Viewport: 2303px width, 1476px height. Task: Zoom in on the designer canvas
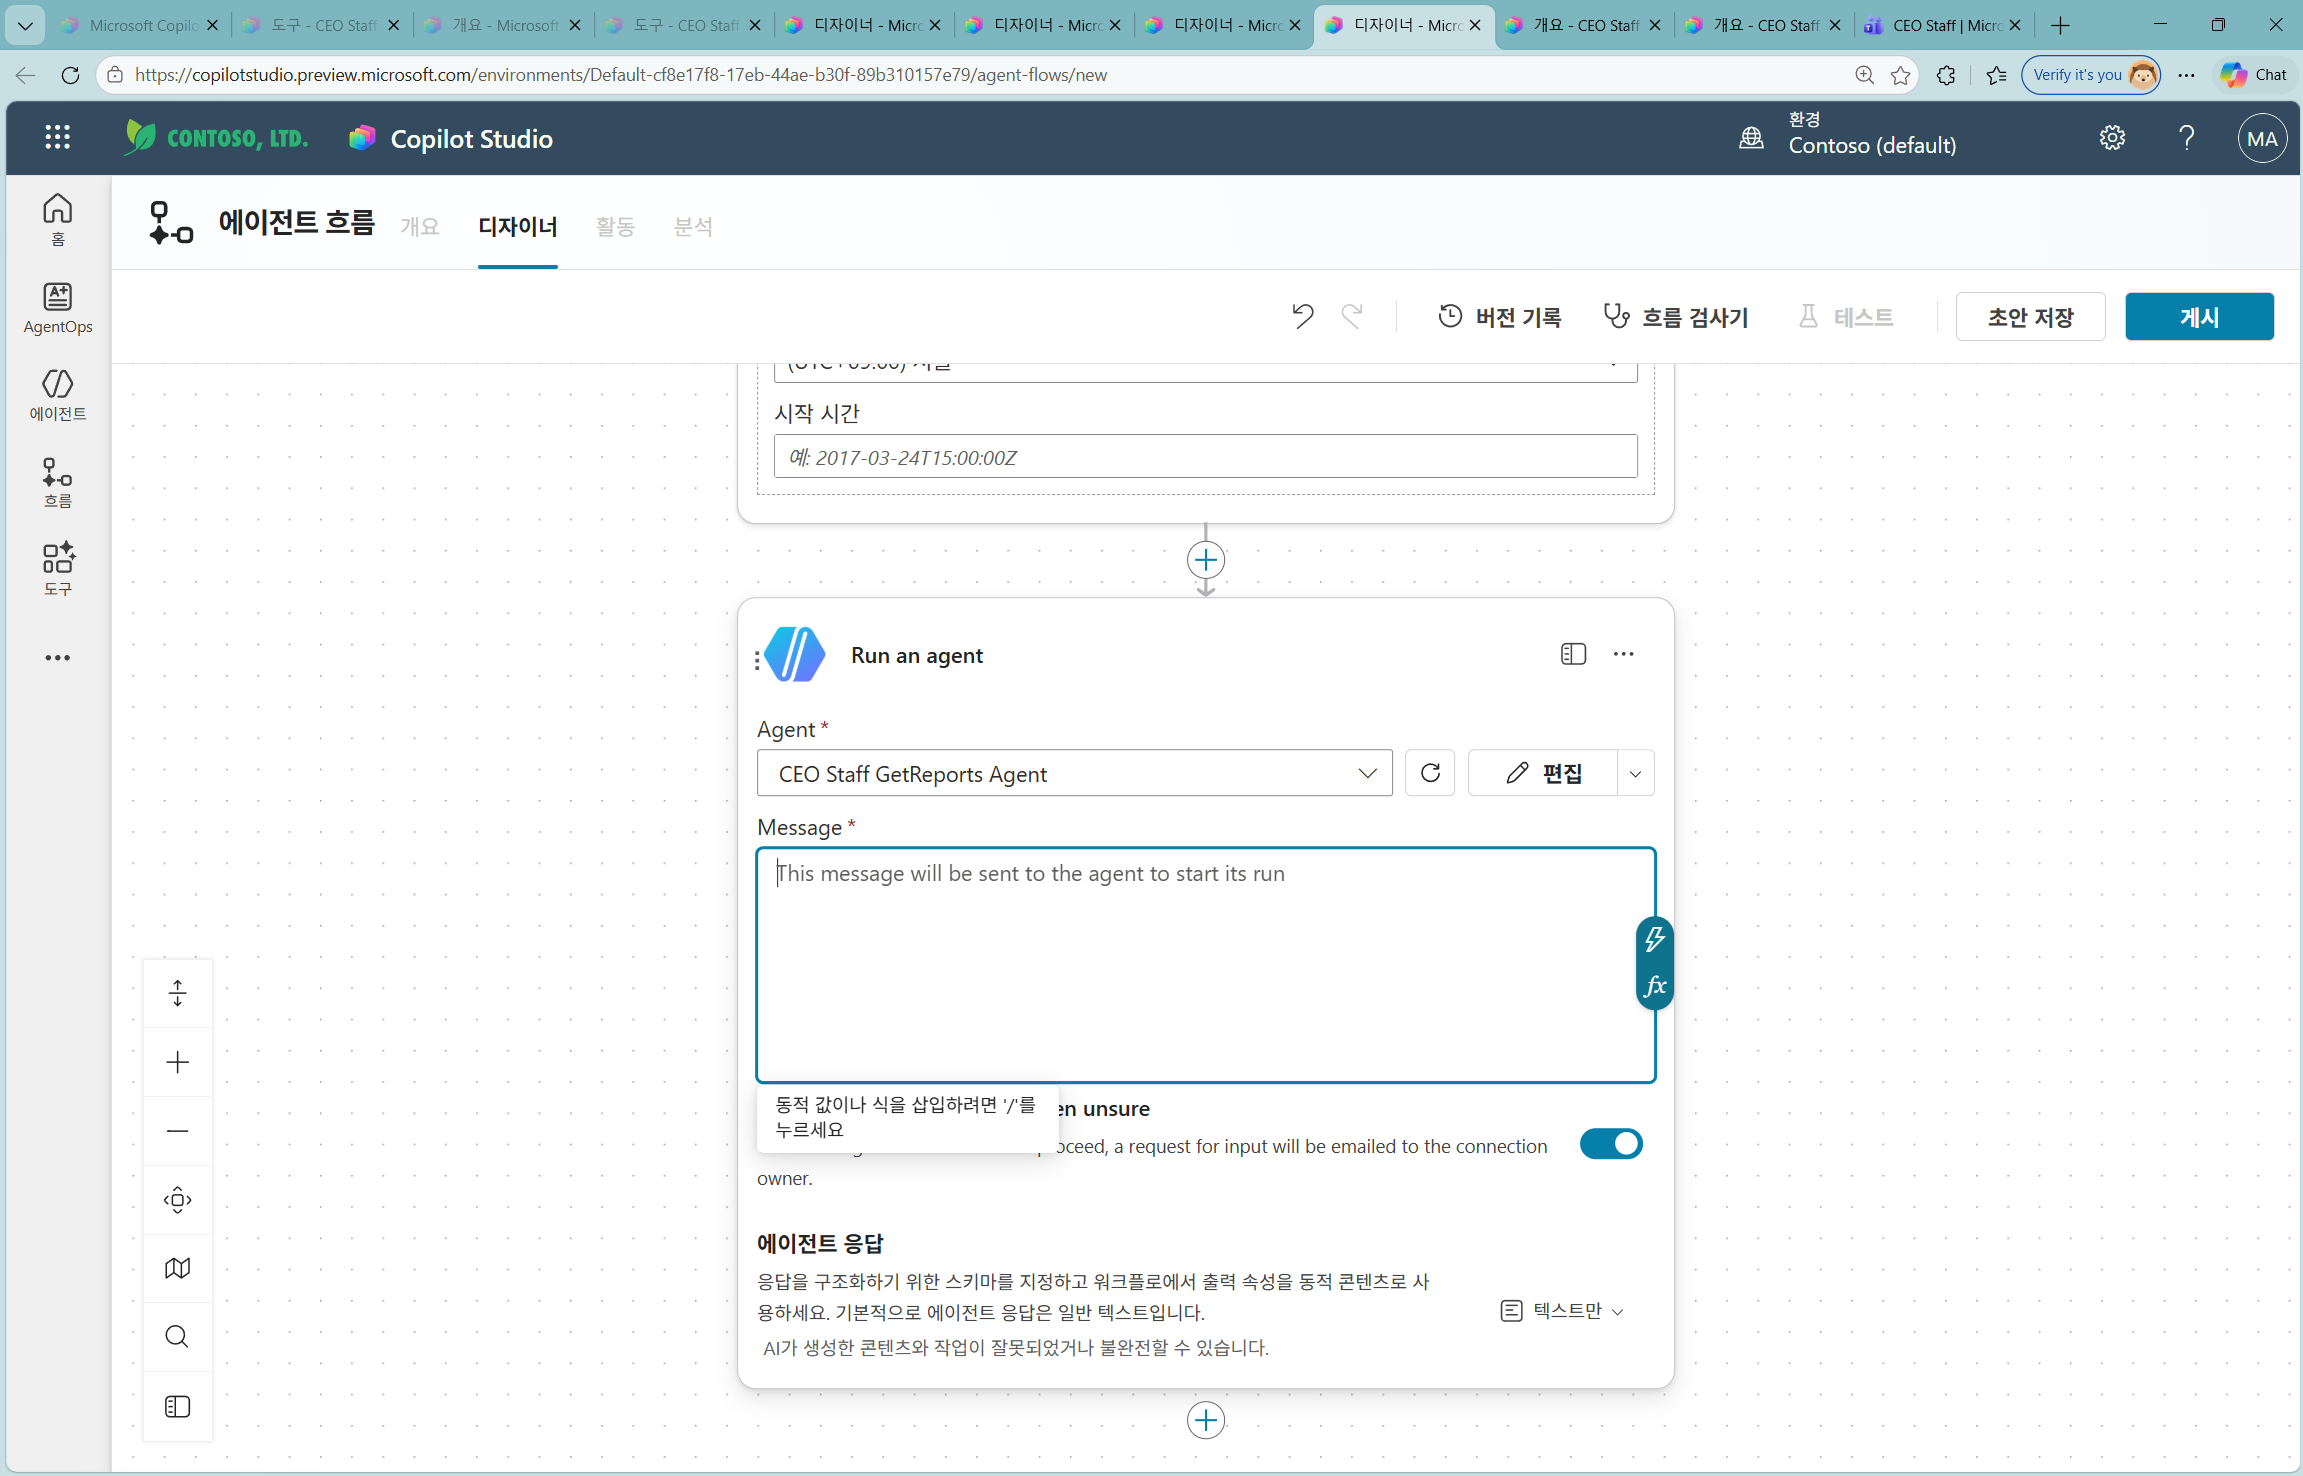click(x=178, y=1062)
